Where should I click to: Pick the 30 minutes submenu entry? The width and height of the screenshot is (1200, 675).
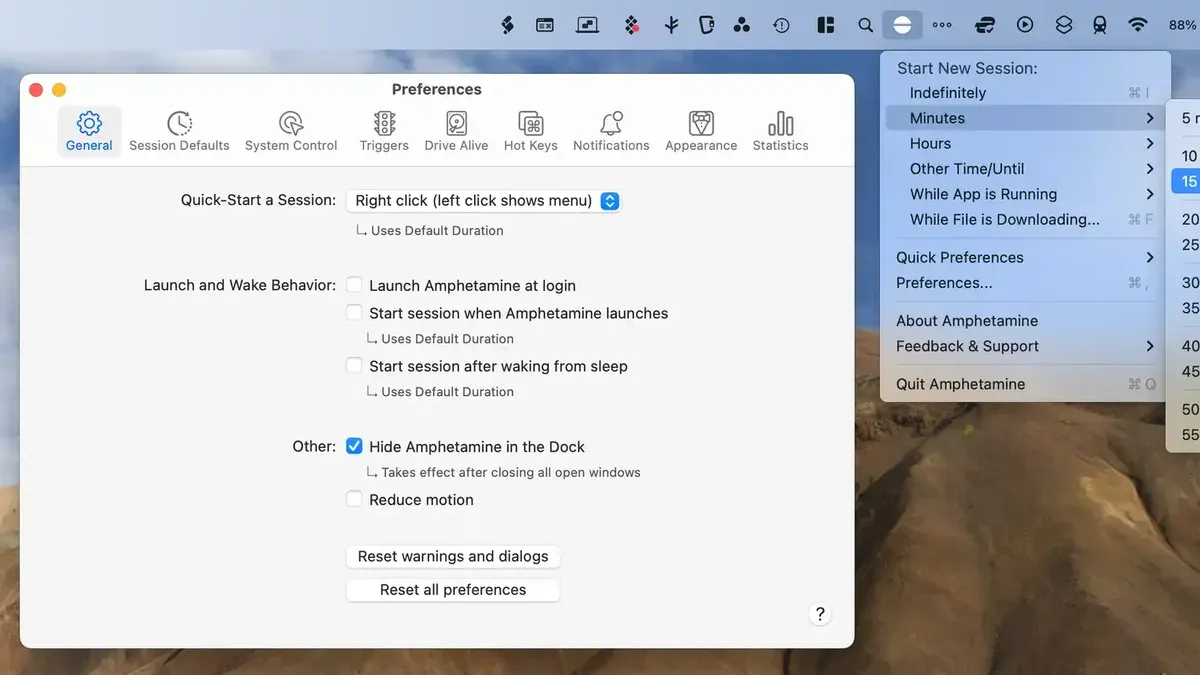coord(1185,283)
